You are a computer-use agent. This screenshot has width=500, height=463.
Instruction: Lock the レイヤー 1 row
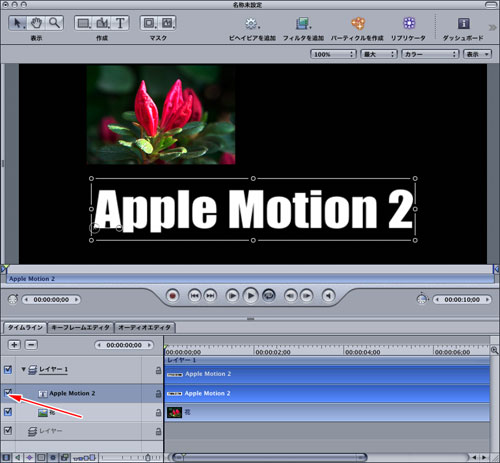click(x=159, y=370)
